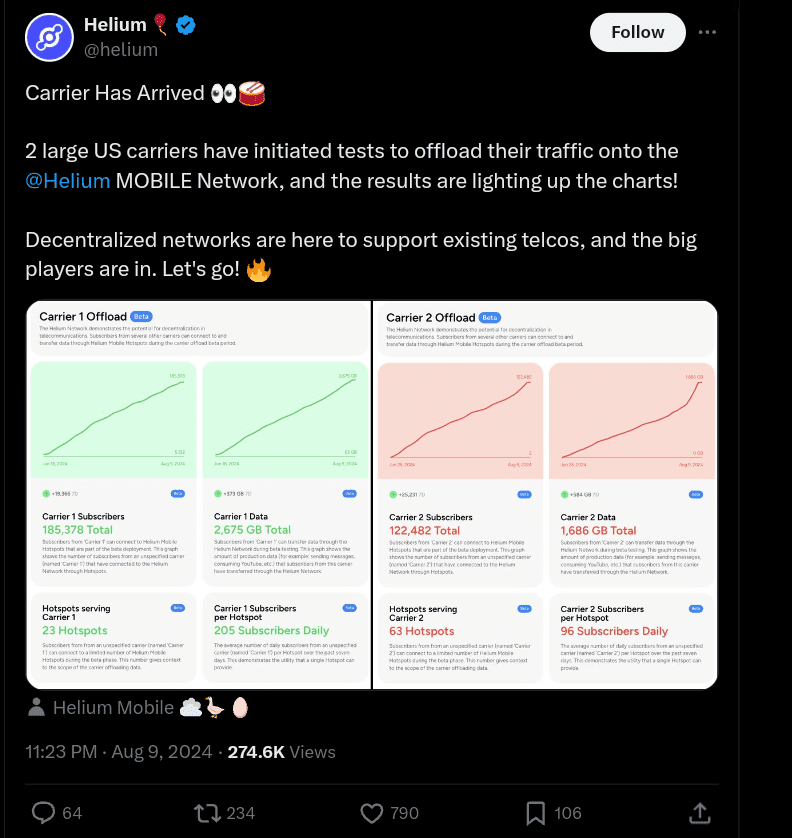Viewport: 792px width, 838px height.
Task: Click the Helium profile avatar
Action: click(51, 38)
